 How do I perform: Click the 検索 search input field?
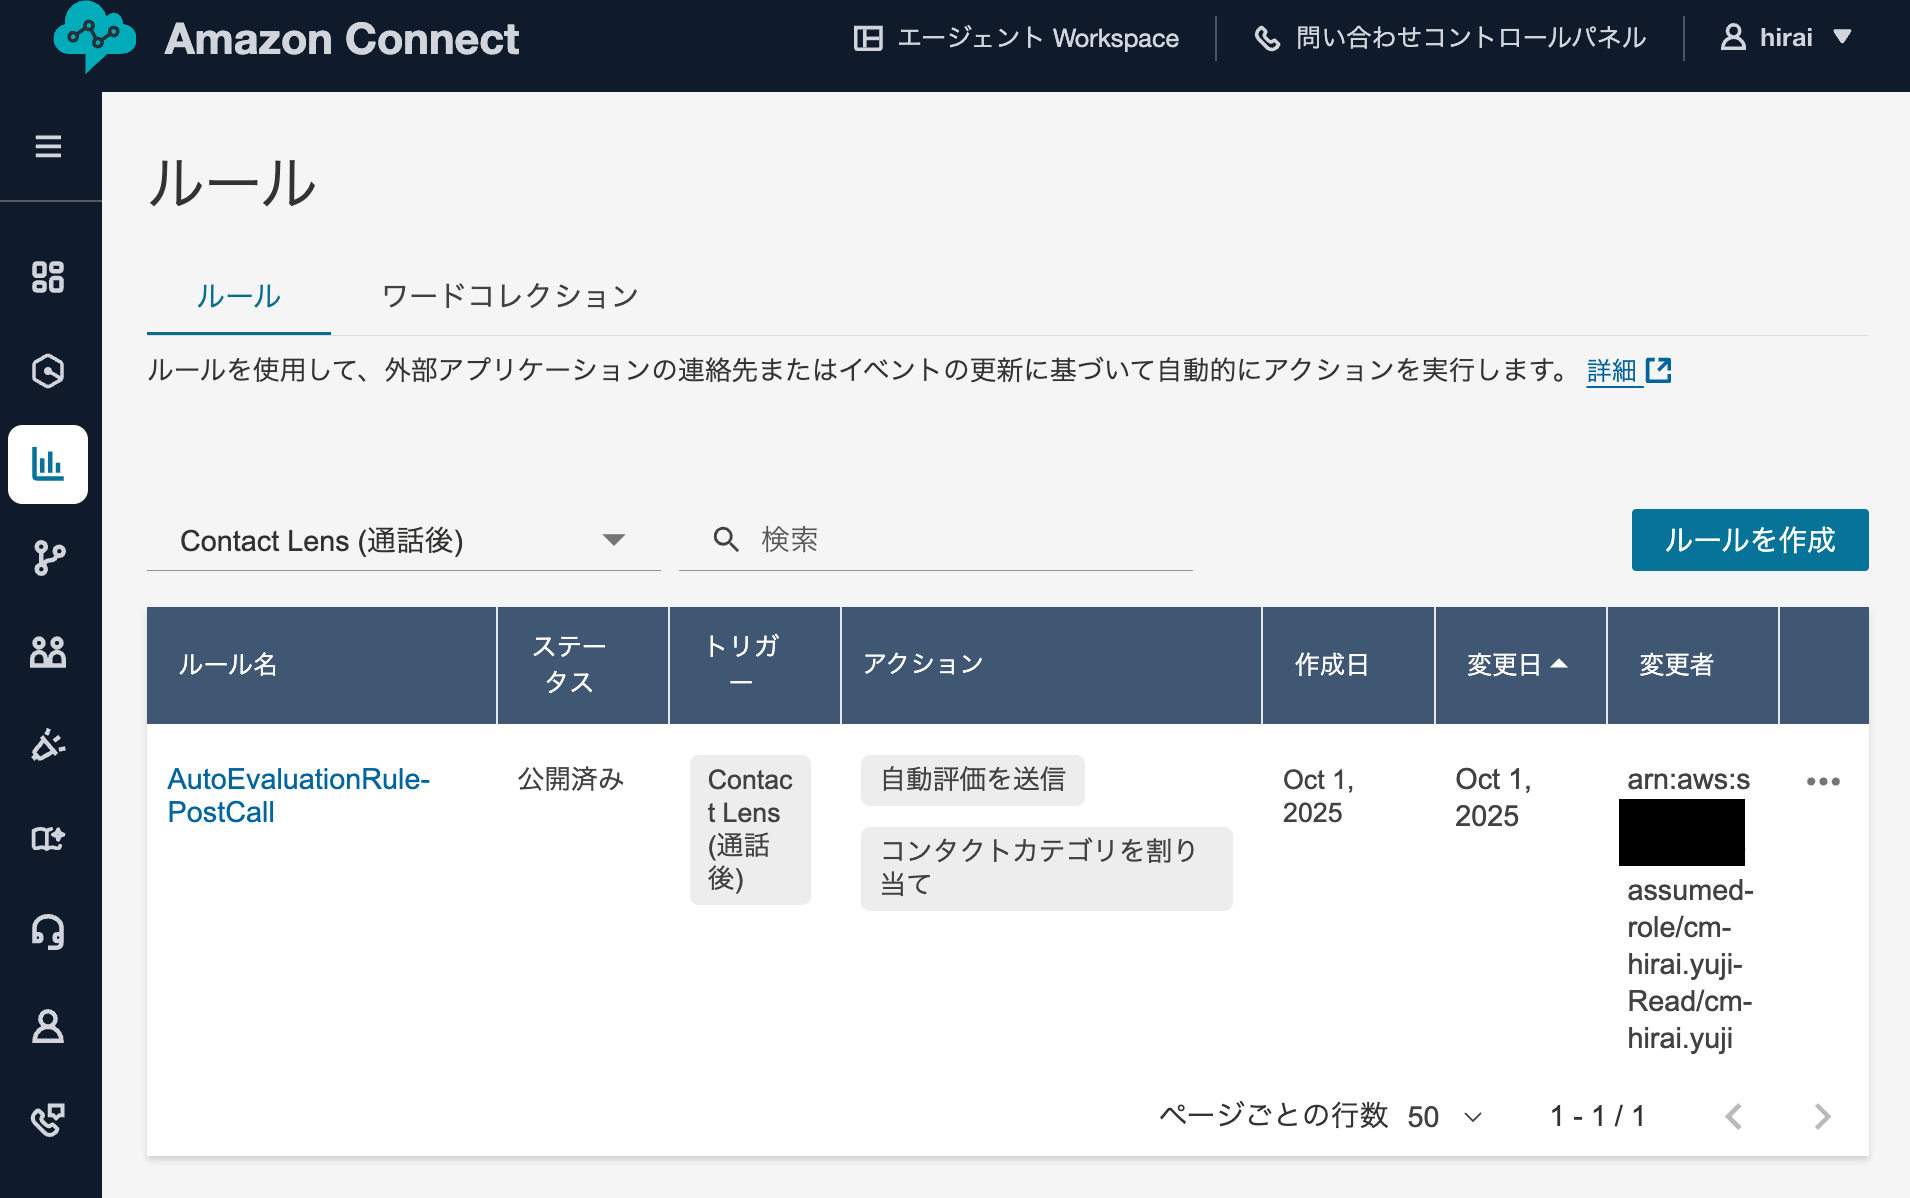pyautogui.click(x=950, y=540)
